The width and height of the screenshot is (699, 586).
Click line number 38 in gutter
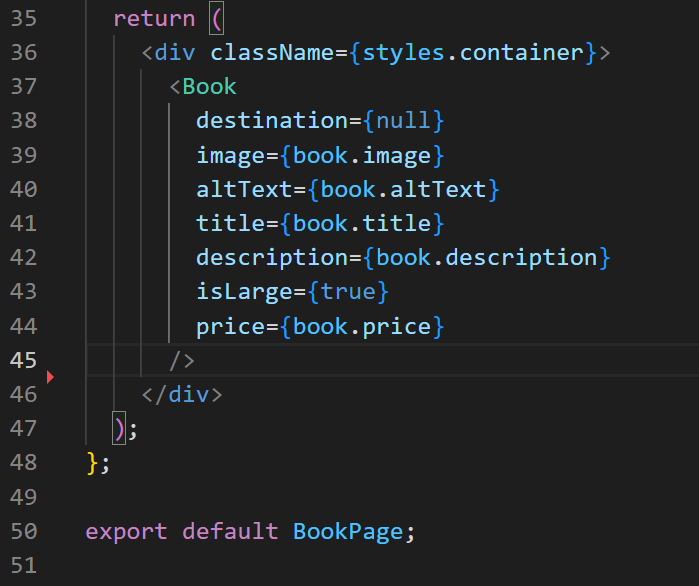[24, 121]
